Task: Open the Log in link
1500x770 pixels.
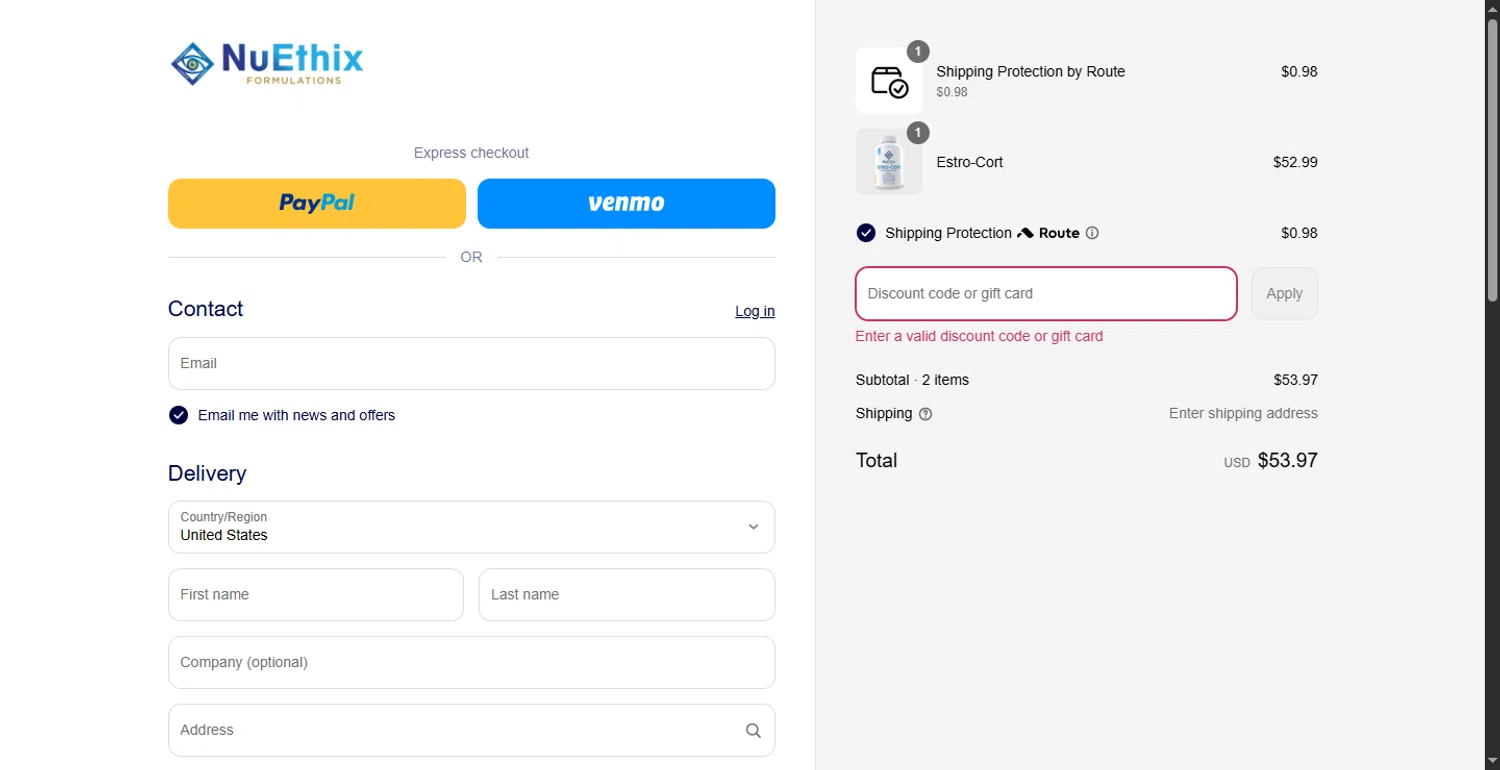Action: click(x=755, y=311)
